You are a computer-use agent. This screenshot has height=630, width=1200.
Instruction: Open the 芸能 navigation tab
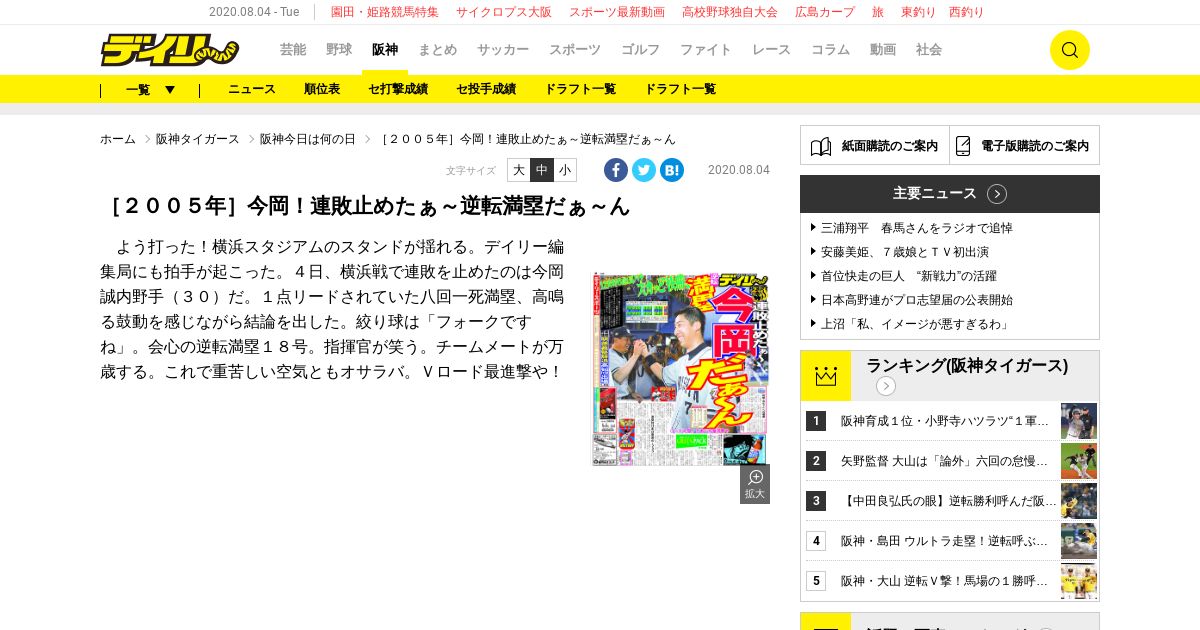[x=293, y=50]
